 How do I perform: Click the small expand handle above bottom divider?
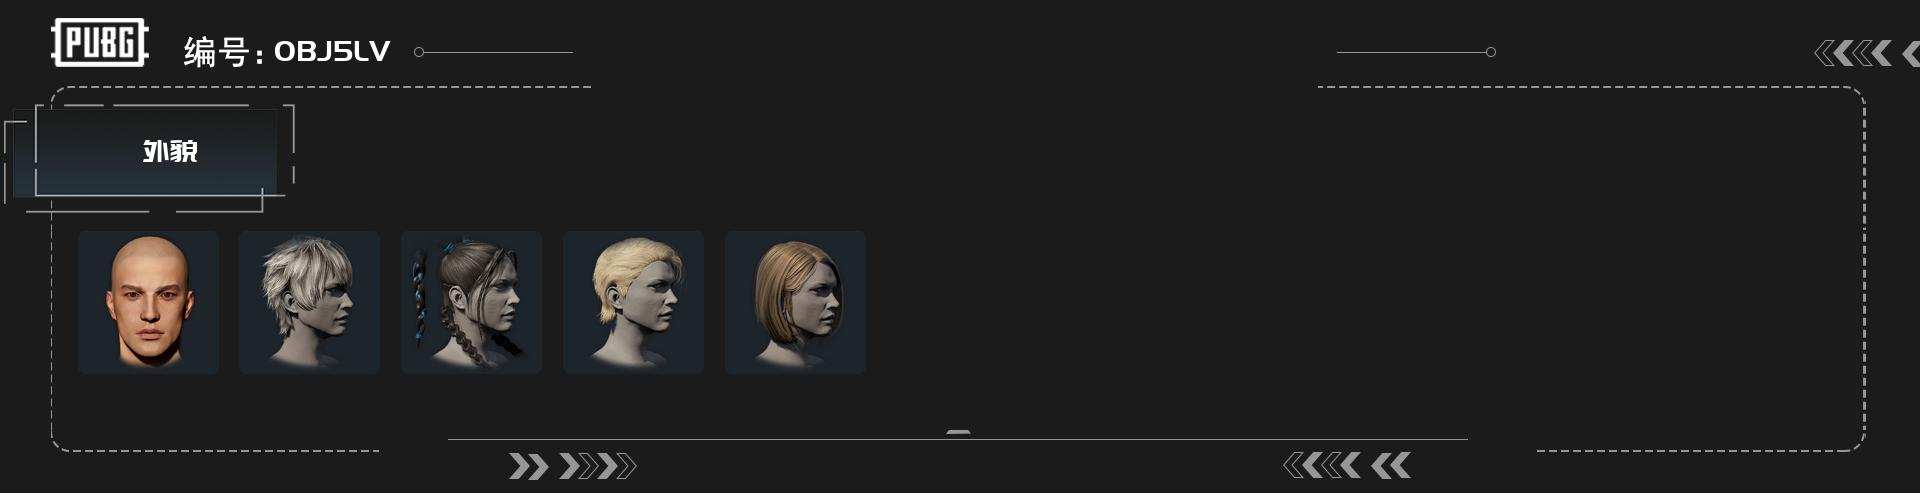[958, 432]
